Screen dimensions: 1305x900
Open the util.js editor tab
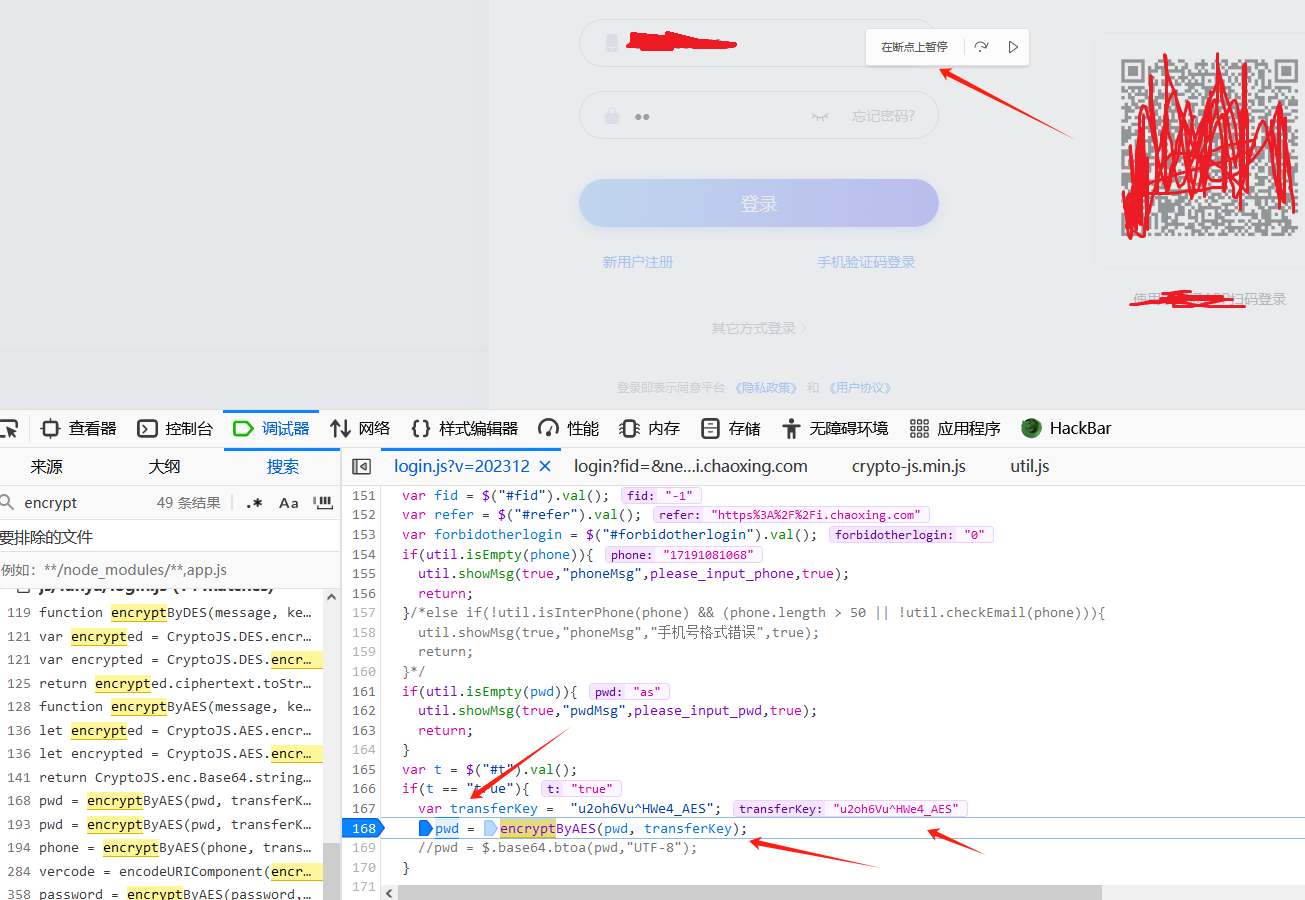click(1029, 466)
